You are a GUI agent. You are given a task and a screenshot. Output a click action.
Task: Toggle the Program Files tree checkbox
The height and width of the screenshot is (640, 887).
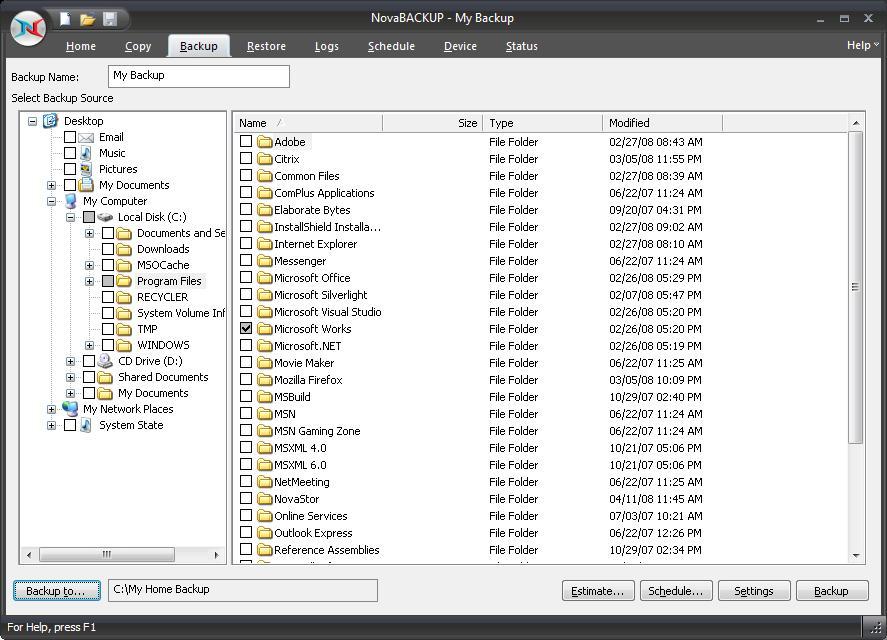click(108, 281)
